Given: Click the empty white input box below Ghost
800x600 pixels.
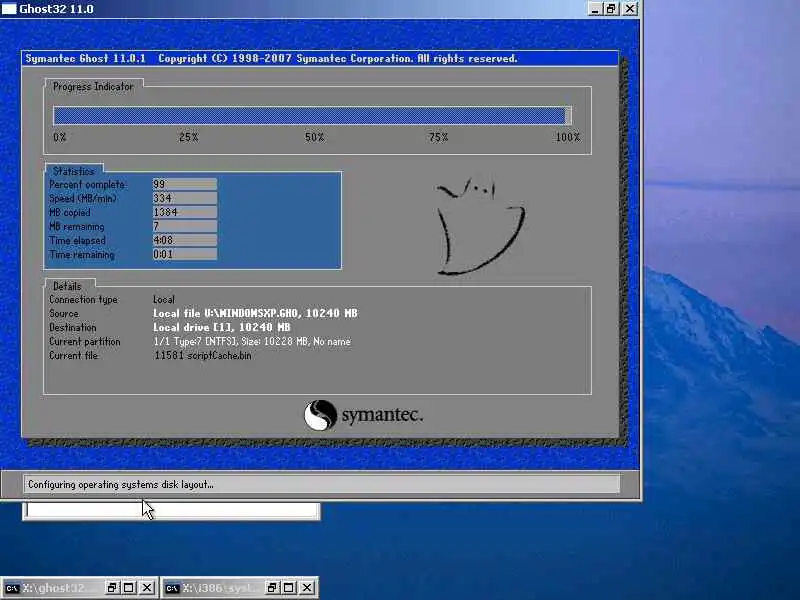Looking at the screenshot, I should (171, 511).
